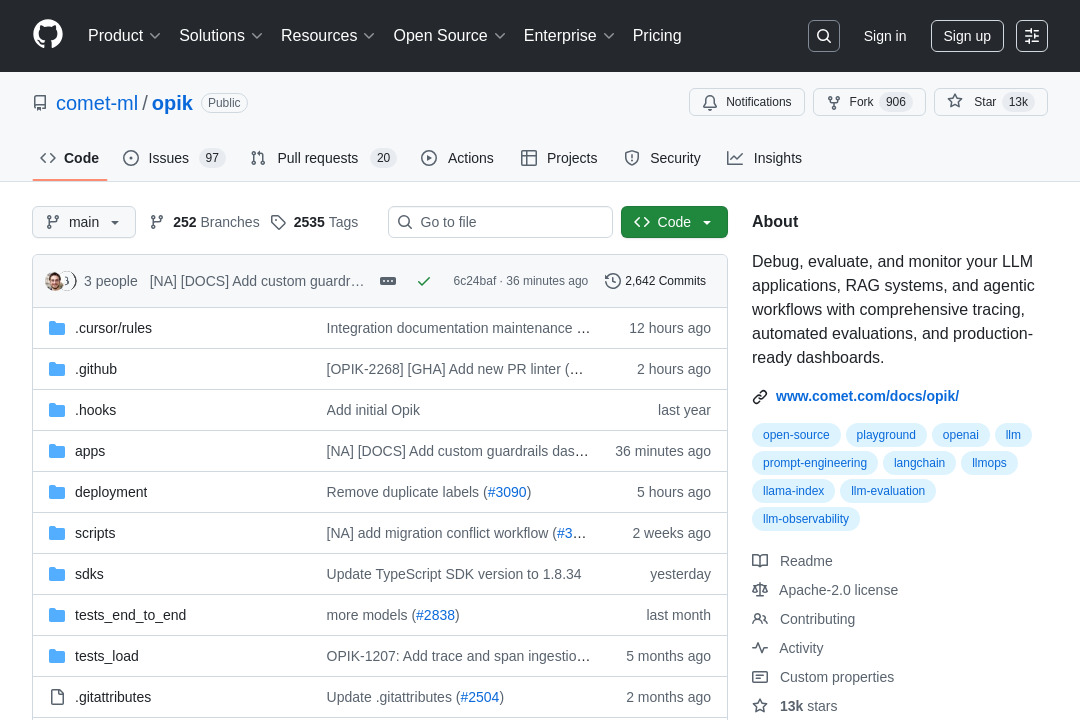Screen dimensions: 1080x720
Task: Open the comet-ml owner link
Action: [x=97, y=103]
